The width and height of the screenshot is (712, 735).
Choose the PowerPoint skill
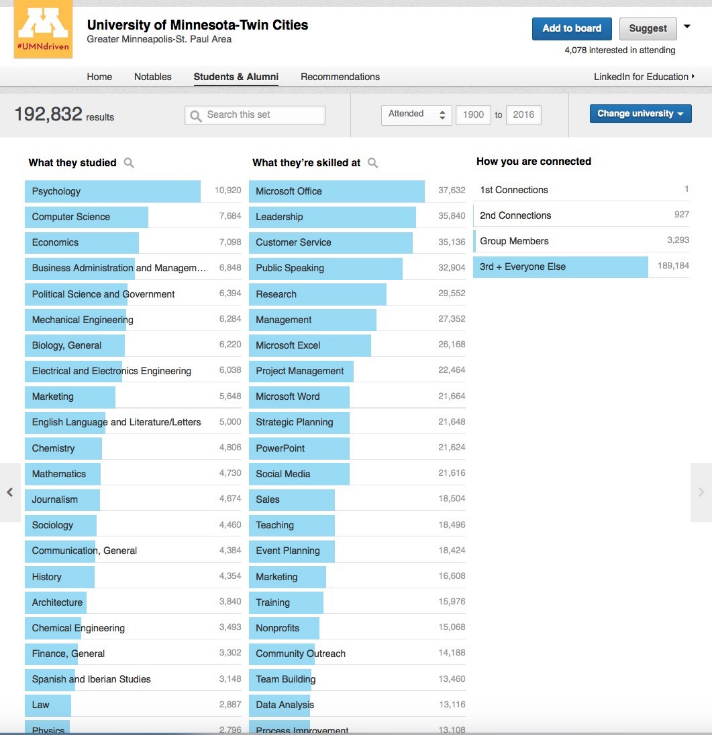pyautogui.click(x=357, y=448)
